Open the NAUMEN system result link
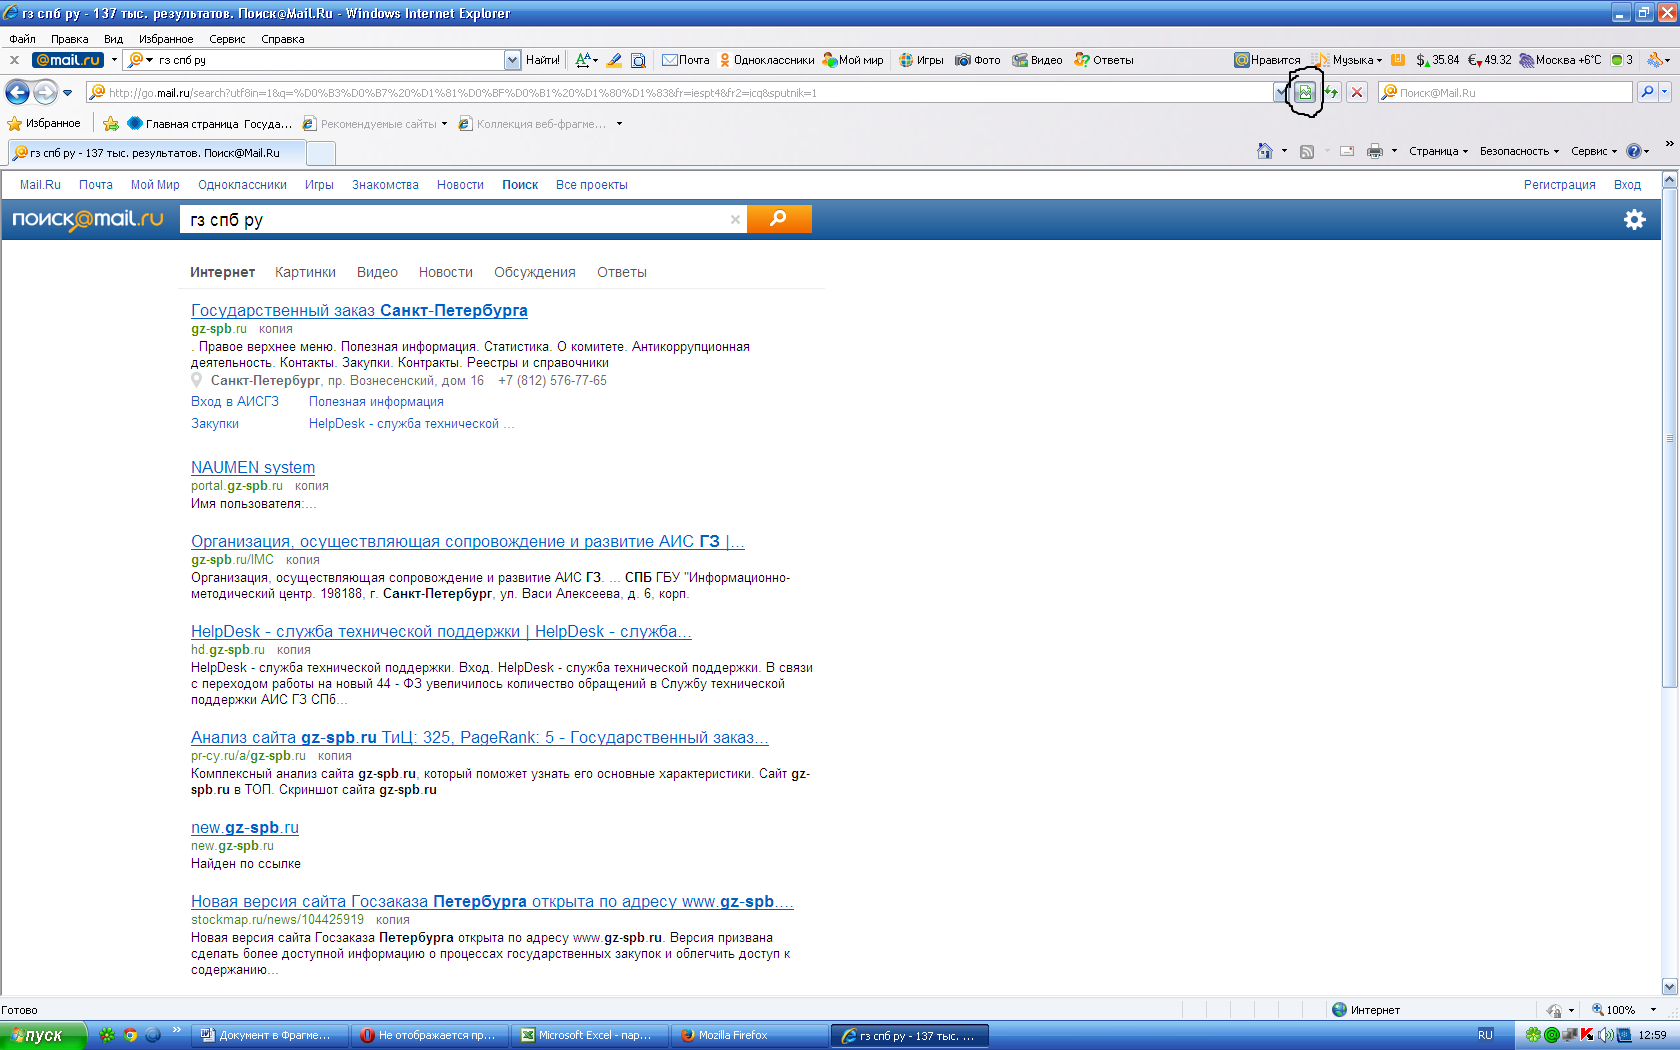 pyautogui.click(x=253, y=467)
